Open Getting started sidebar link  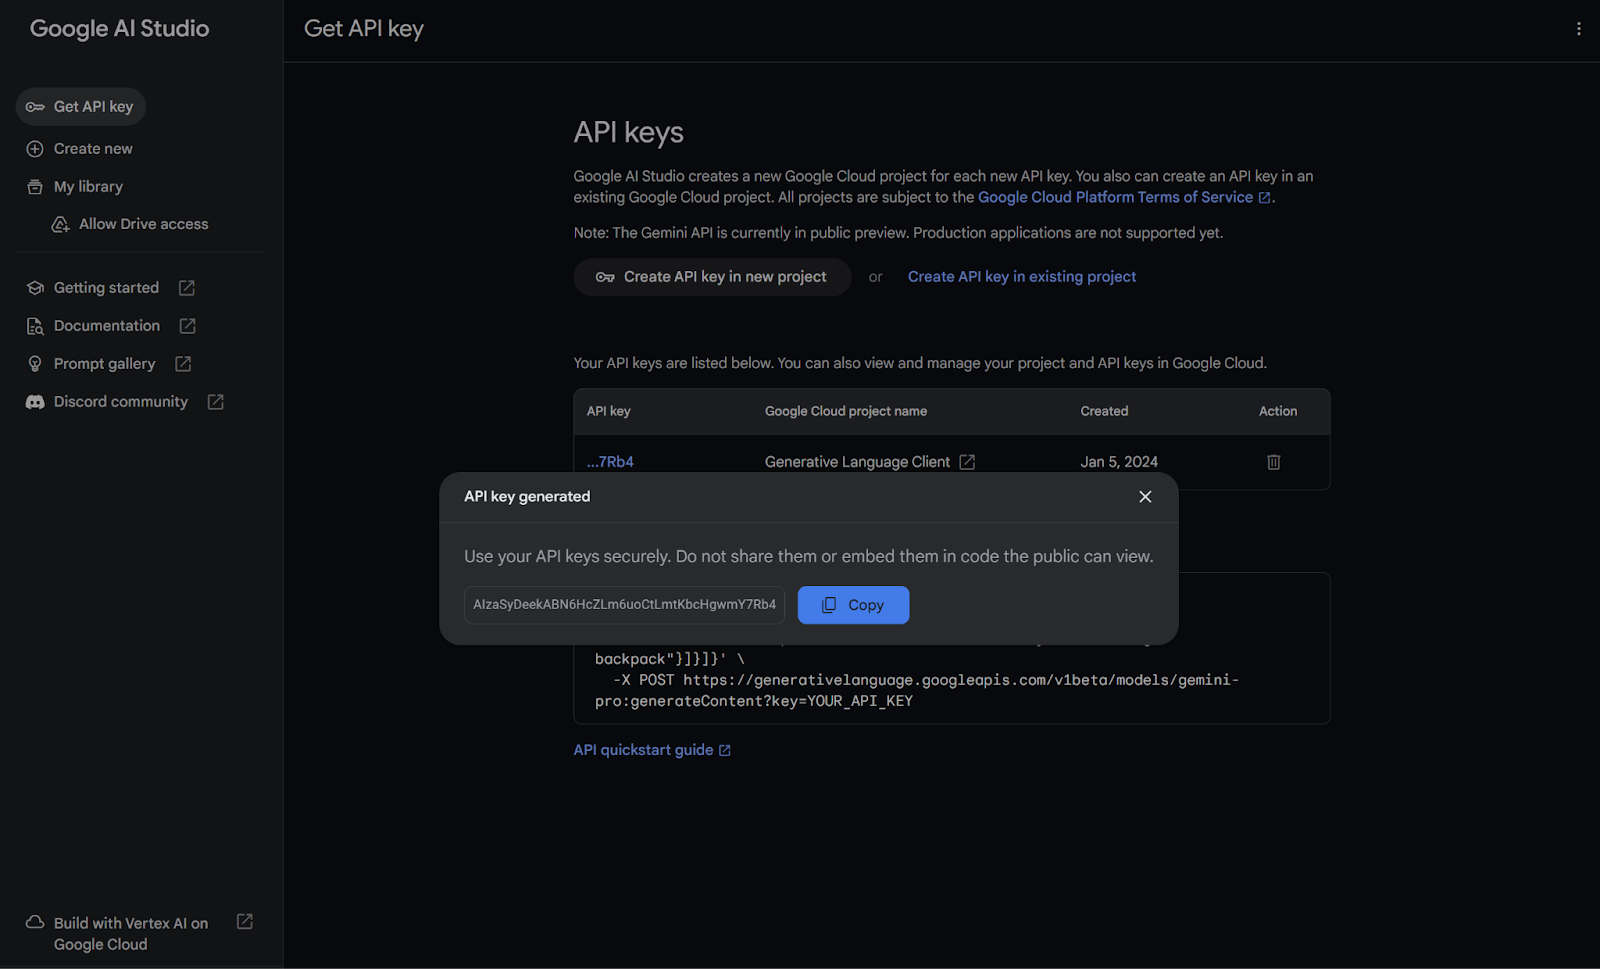(x=106, y=288)
